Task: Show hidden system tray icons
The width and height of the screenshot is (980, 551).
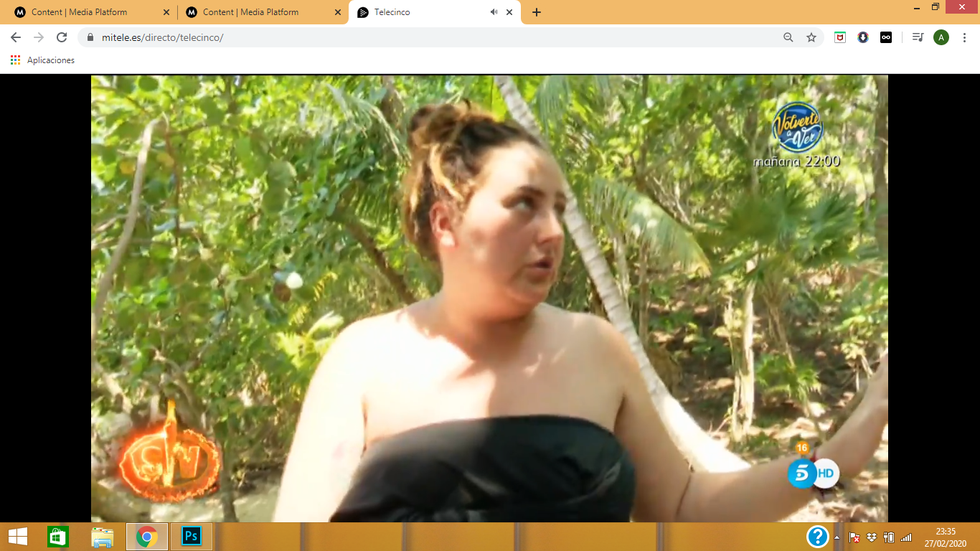Action: point(837,537)
